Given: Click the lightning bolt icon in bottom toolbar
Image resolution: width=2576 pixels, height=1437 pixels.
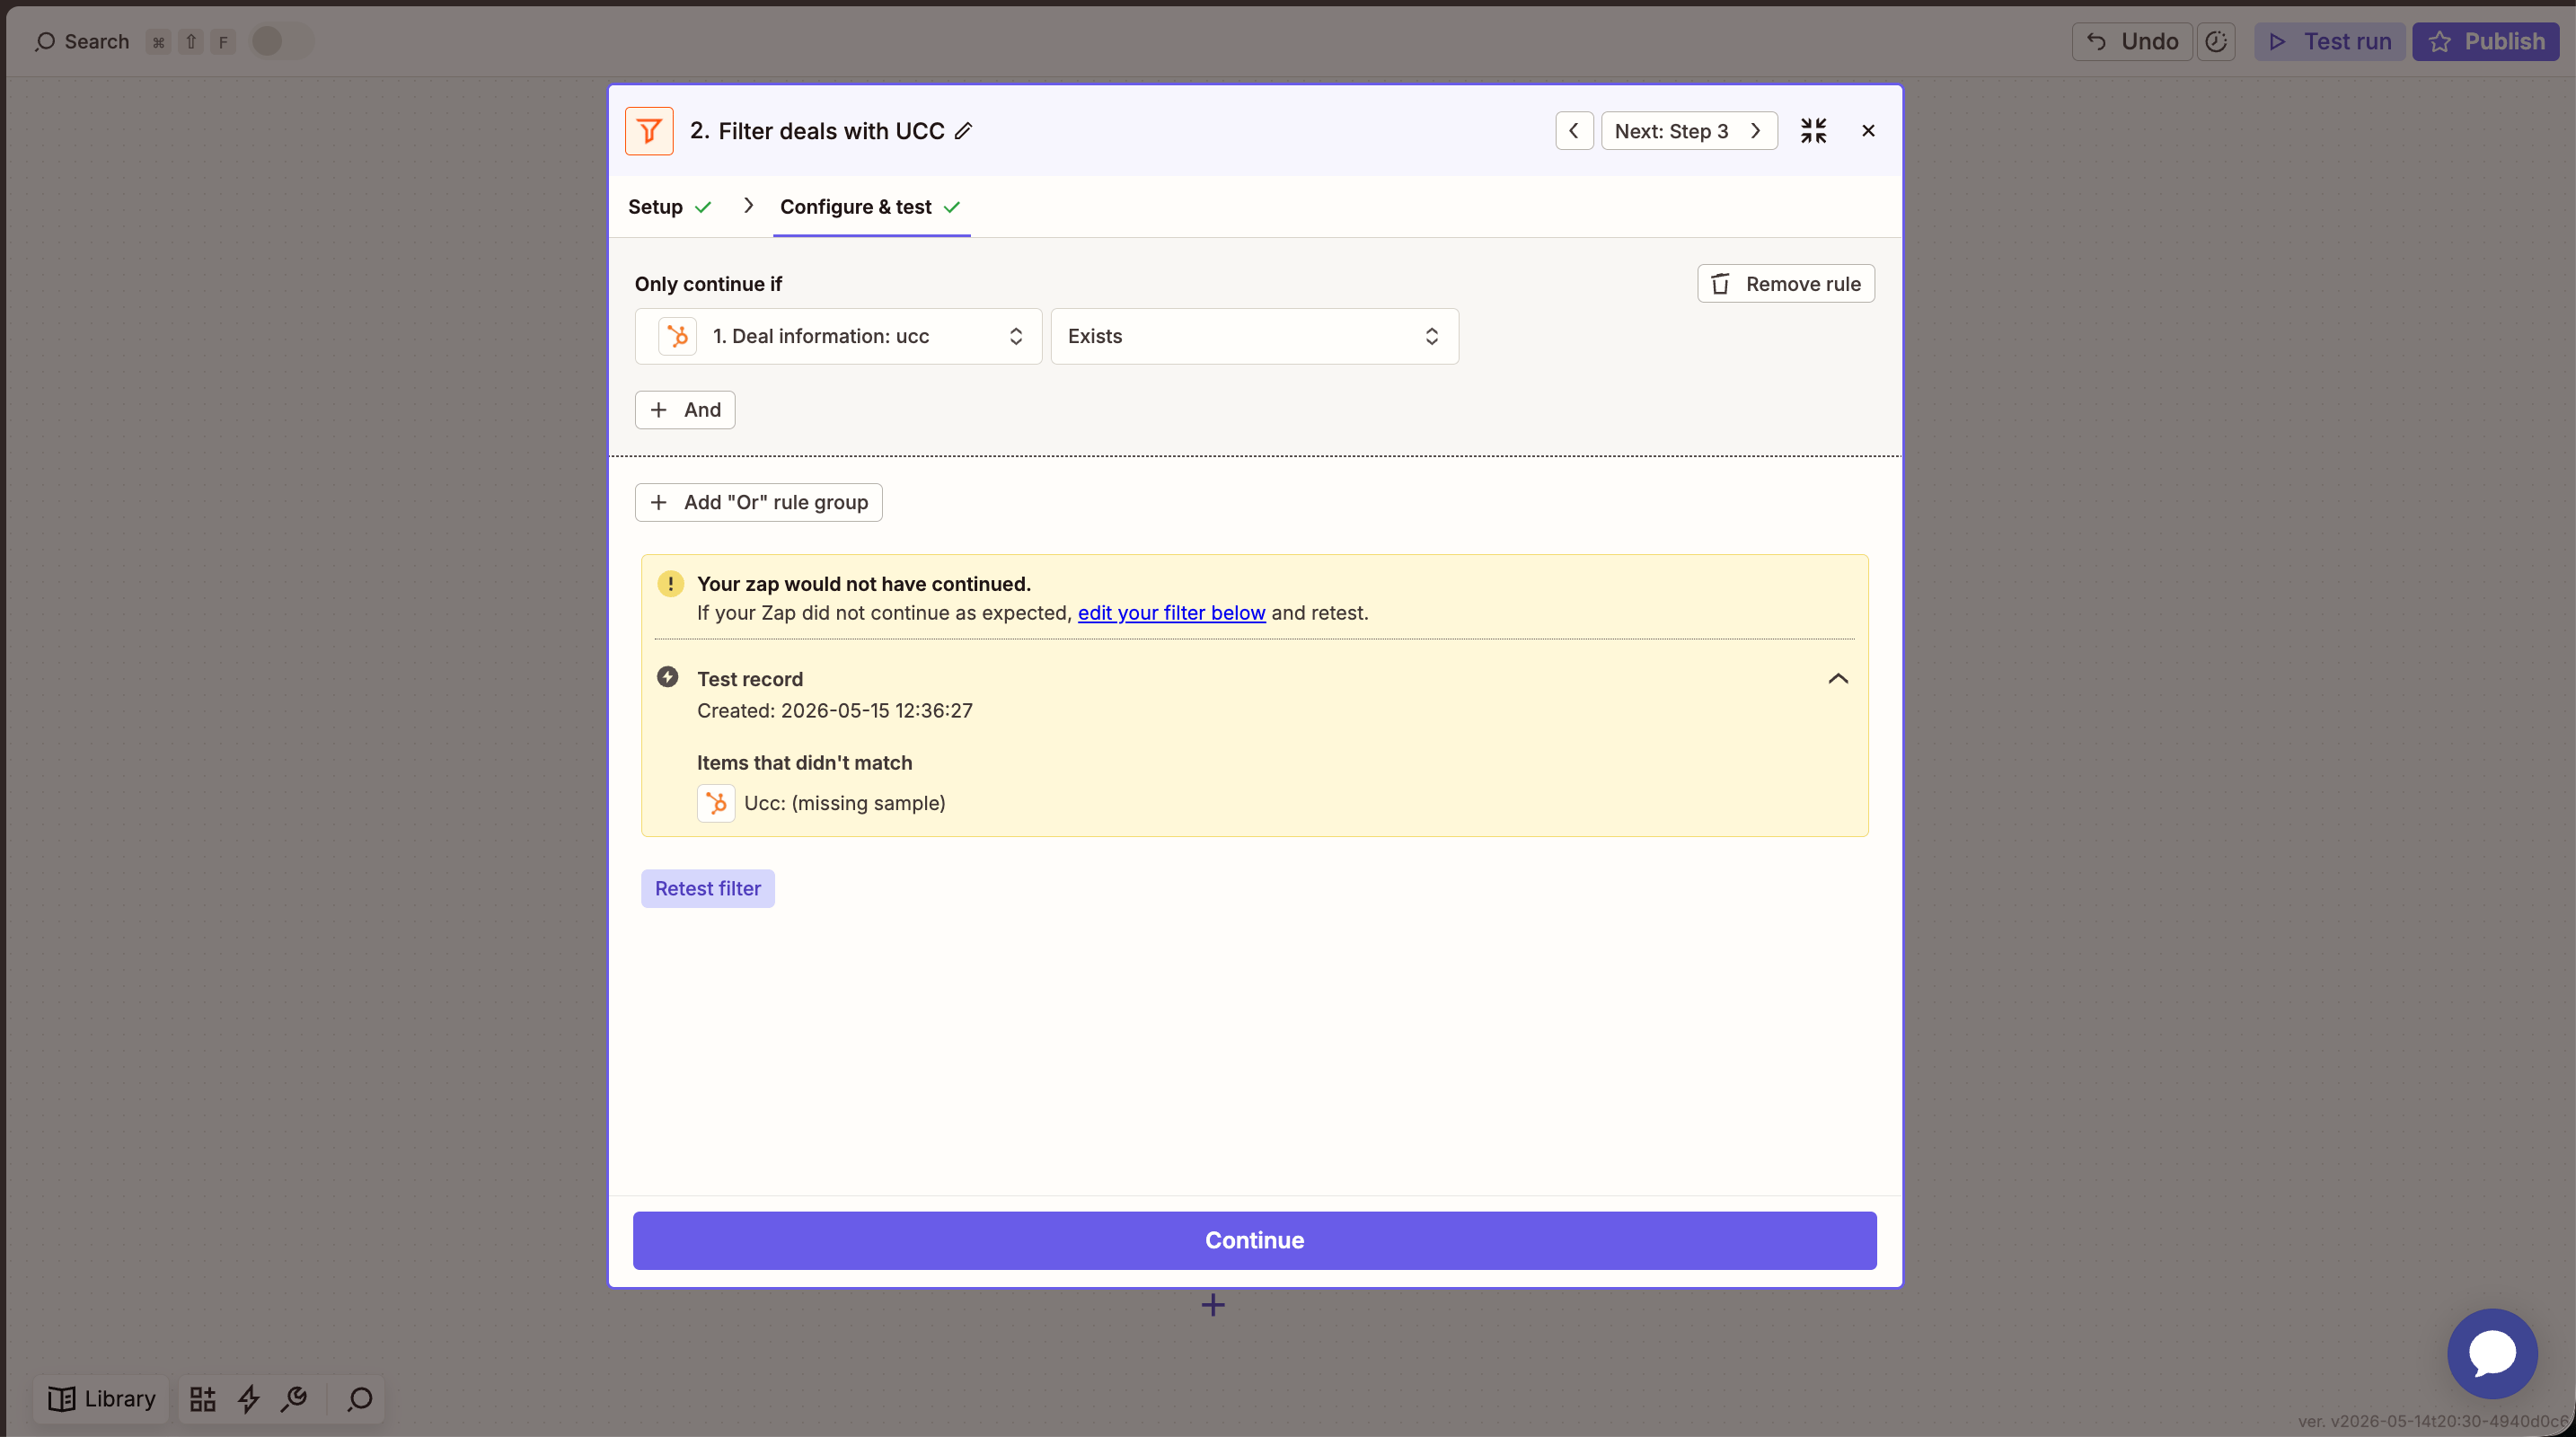Looking at the screenshot, I should pos(249,1399).
